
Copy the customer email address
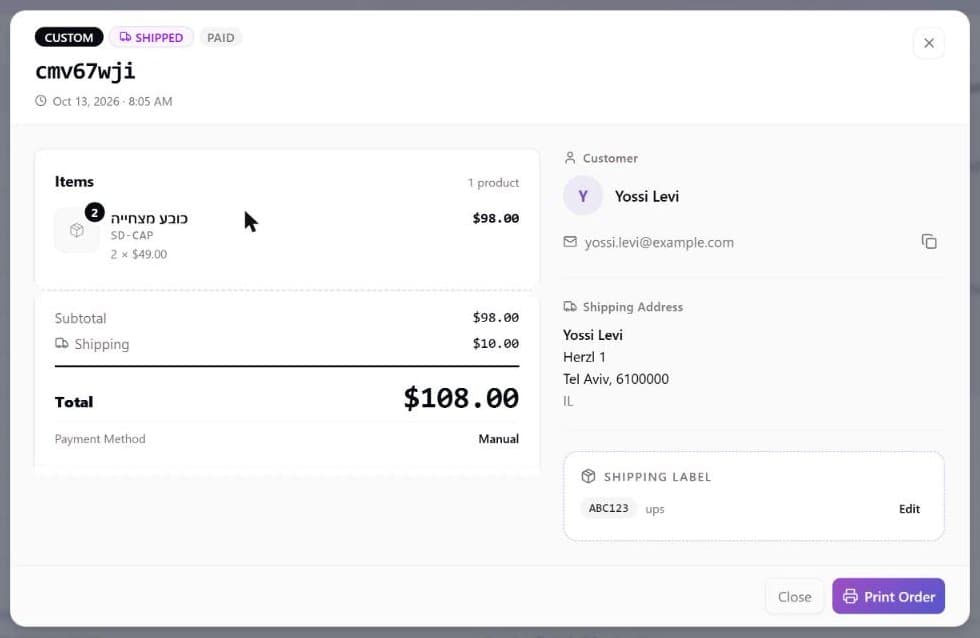click(x=929, y=242)
